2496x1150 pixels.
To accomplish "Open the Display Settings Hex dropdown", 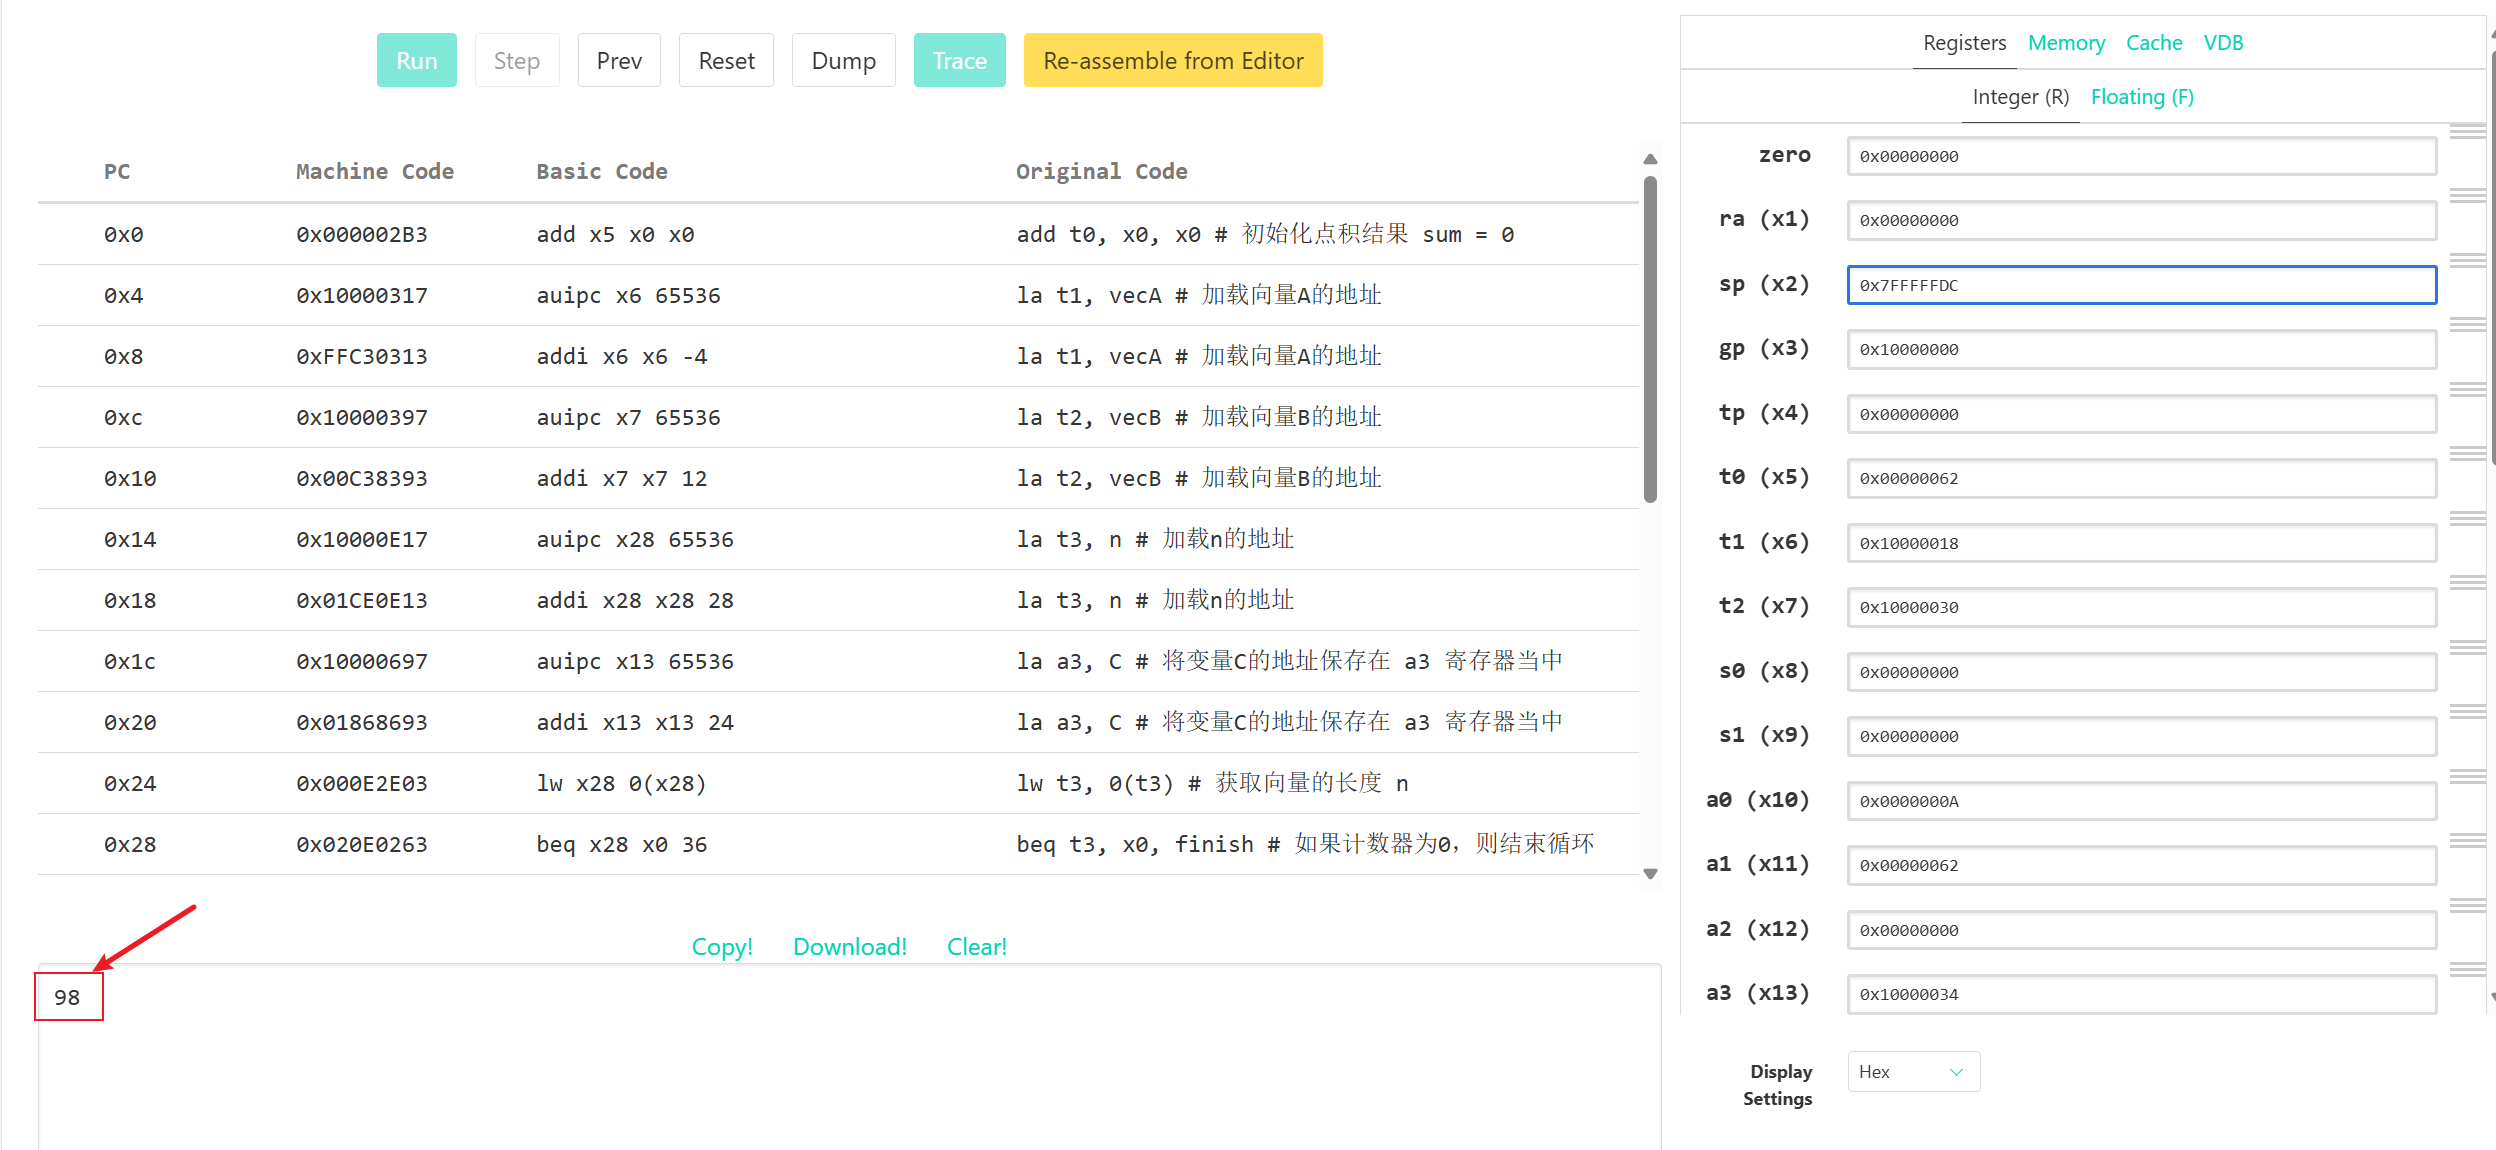I will [1912, 1072].
